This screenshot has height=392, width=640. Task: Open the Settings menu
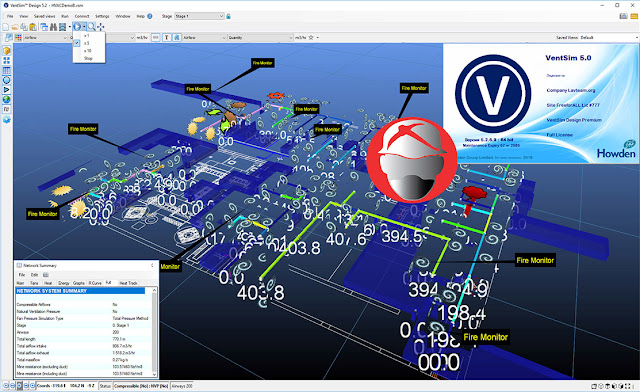[102, 16]
